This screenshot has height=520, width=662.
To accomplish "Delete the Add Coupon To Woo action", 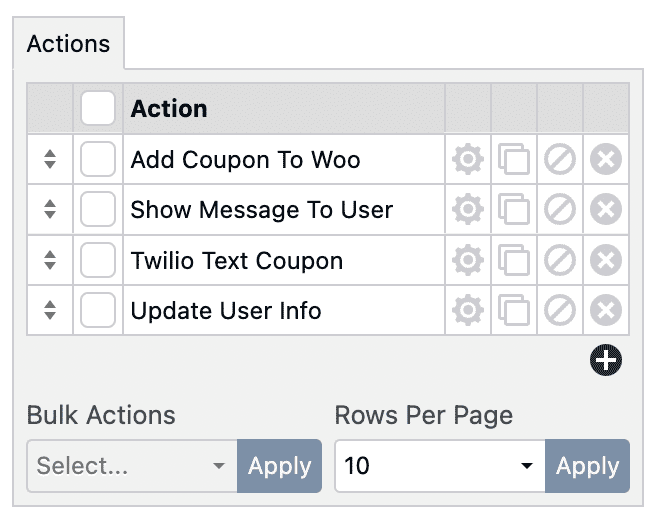I will [x=606, y=160].
